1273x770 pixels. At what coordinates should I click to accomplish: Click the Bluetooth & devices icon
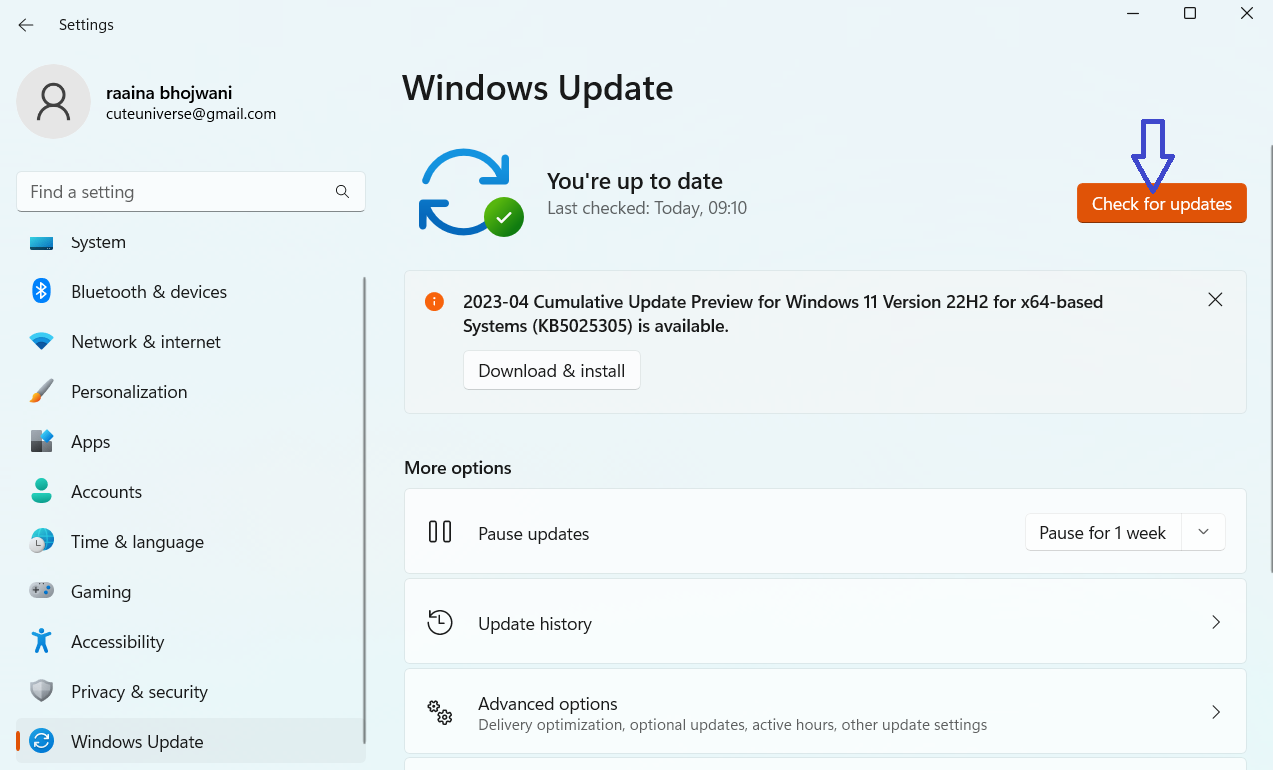pos(41,291)
